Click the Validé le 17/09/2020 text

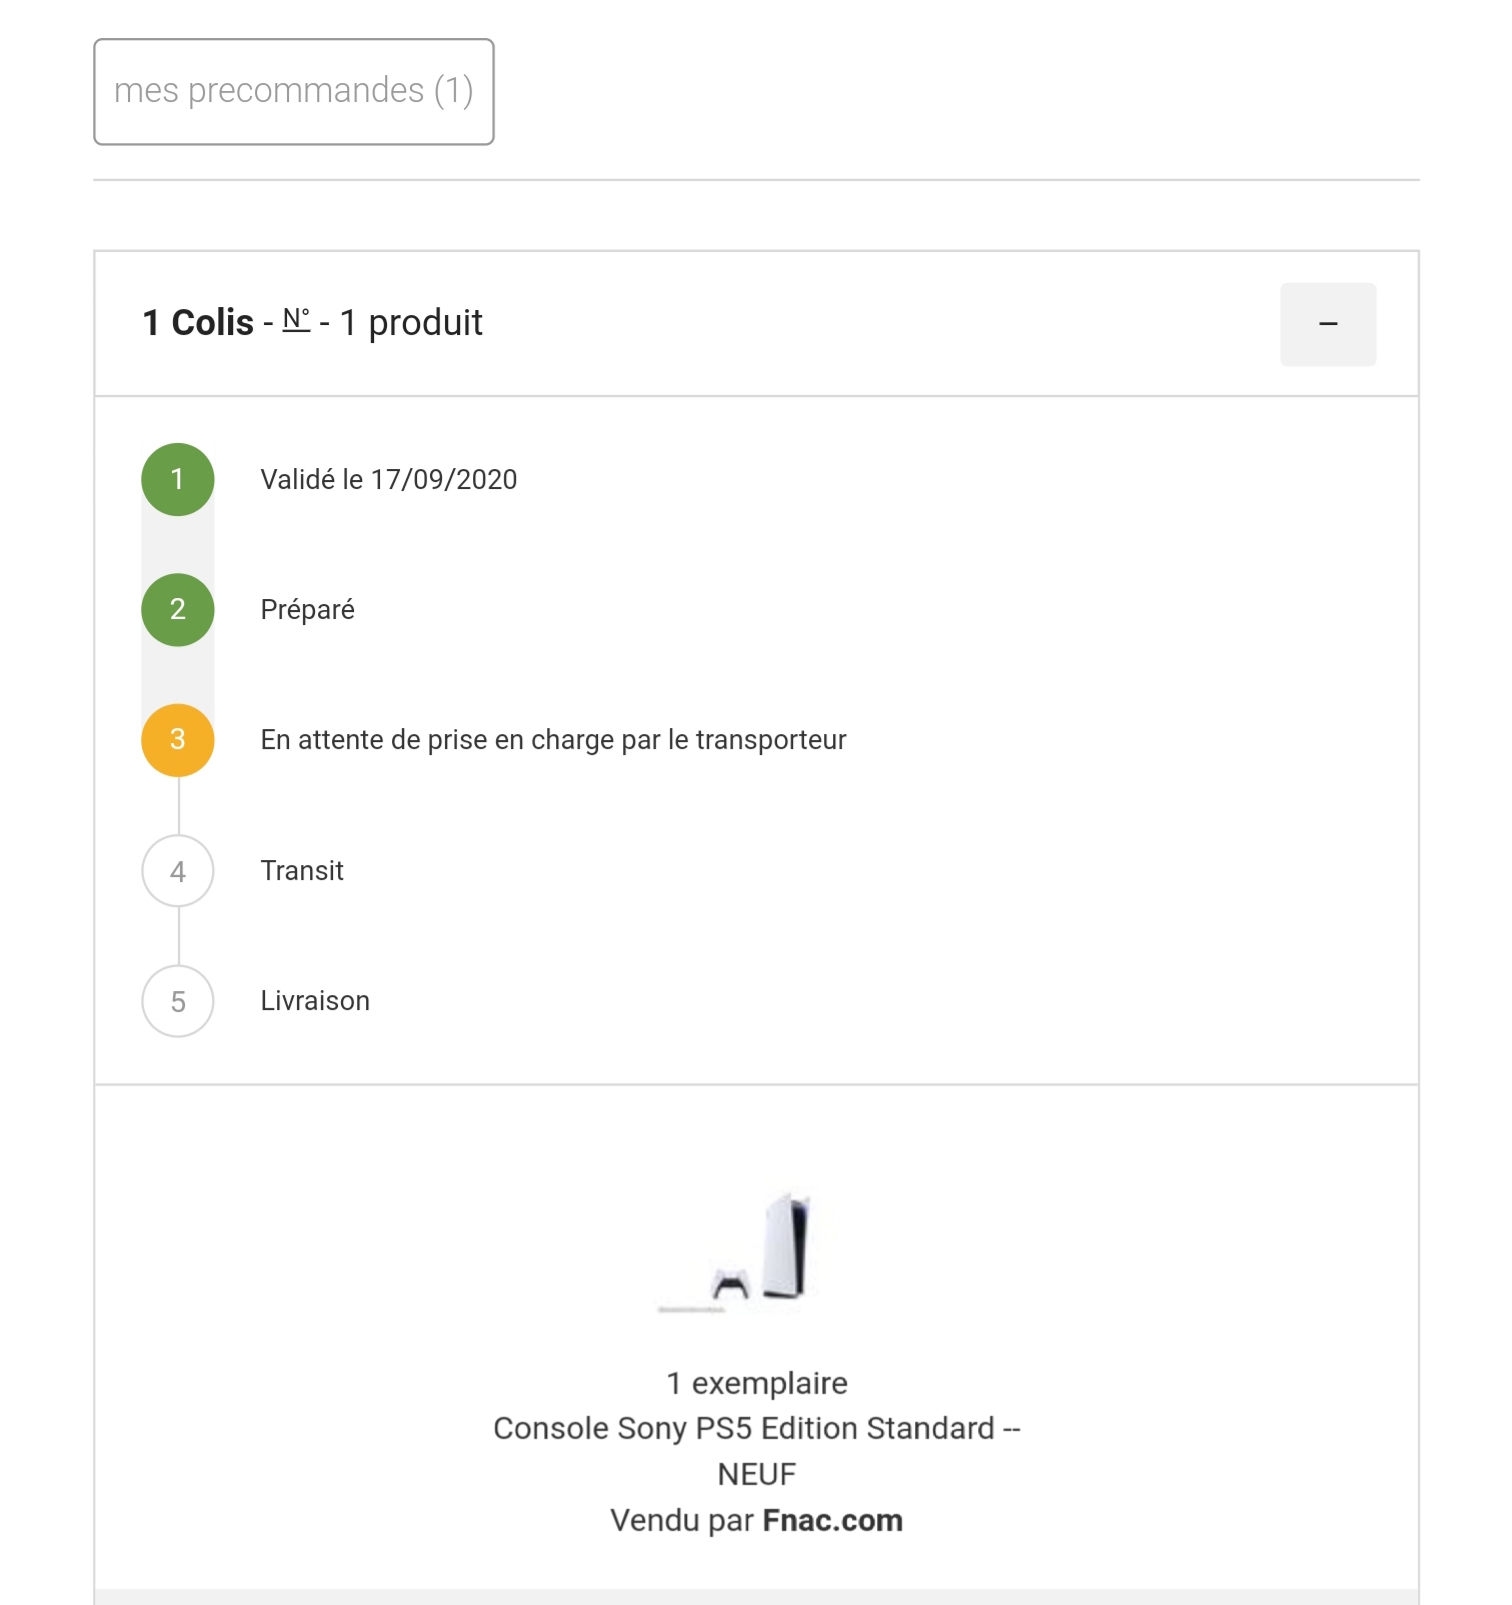coord(389,480)
